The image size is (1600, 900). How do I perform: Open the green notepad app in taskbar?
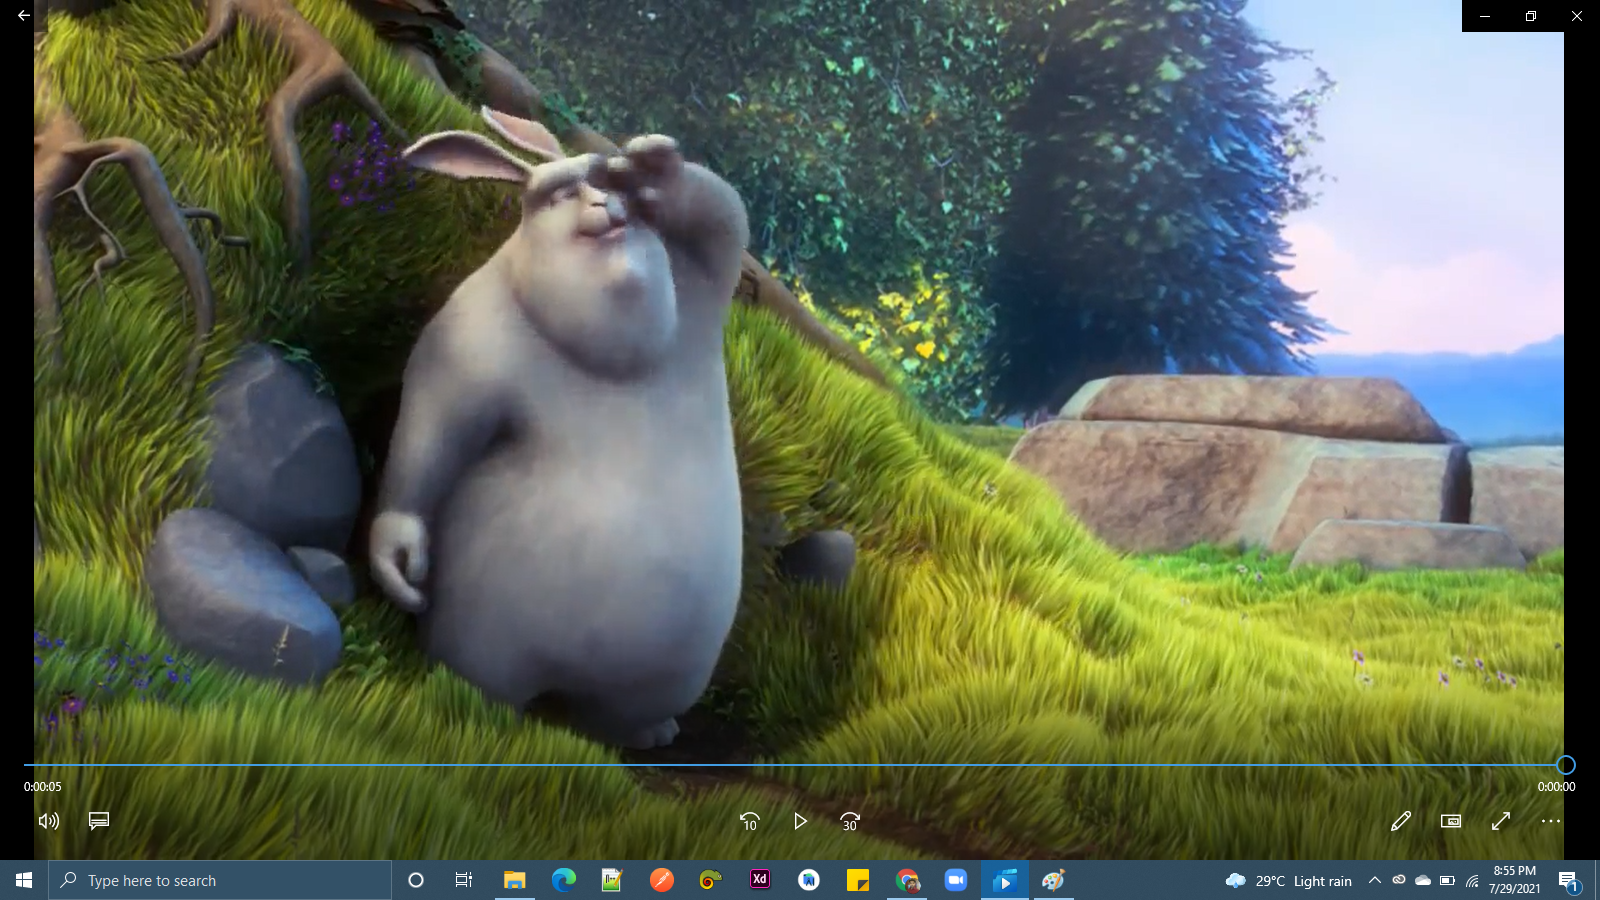click(612, 880)
